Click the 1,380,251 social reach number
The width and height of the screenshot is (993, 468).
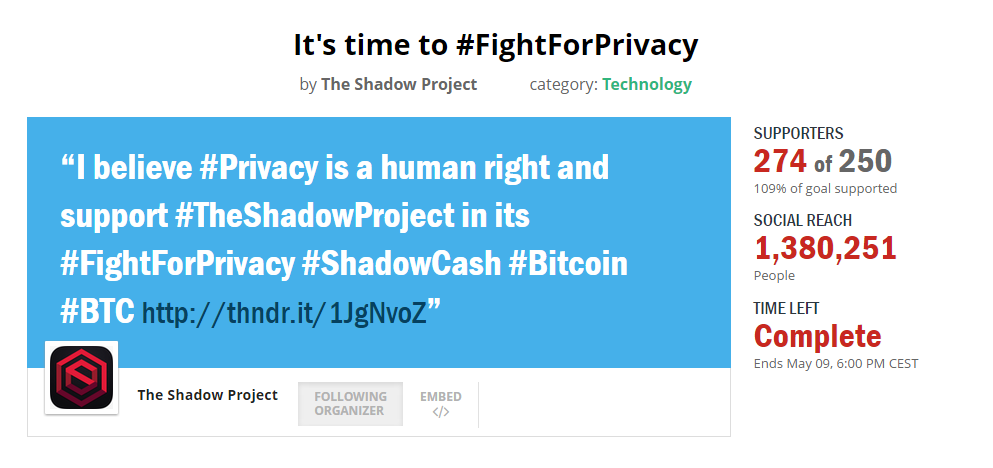[x=825, y=248]
